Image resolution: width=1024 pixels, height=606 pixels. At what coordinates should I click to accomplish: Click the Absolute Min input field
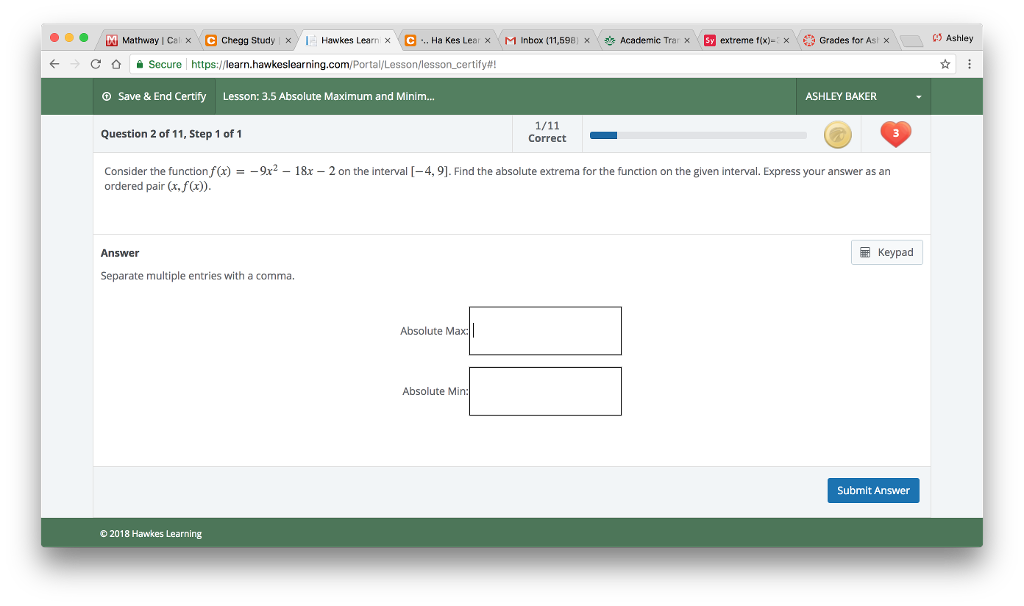point(545,391)
